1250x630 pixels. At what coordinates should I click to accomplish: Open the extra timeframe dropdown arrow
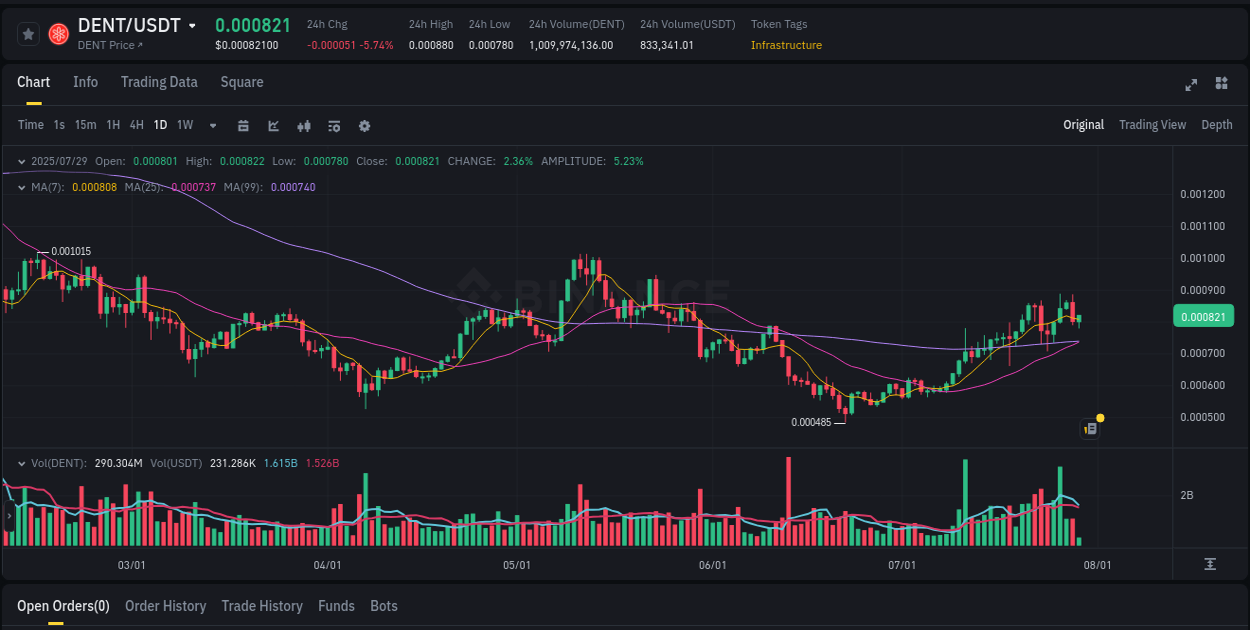[x=212, y=126]
